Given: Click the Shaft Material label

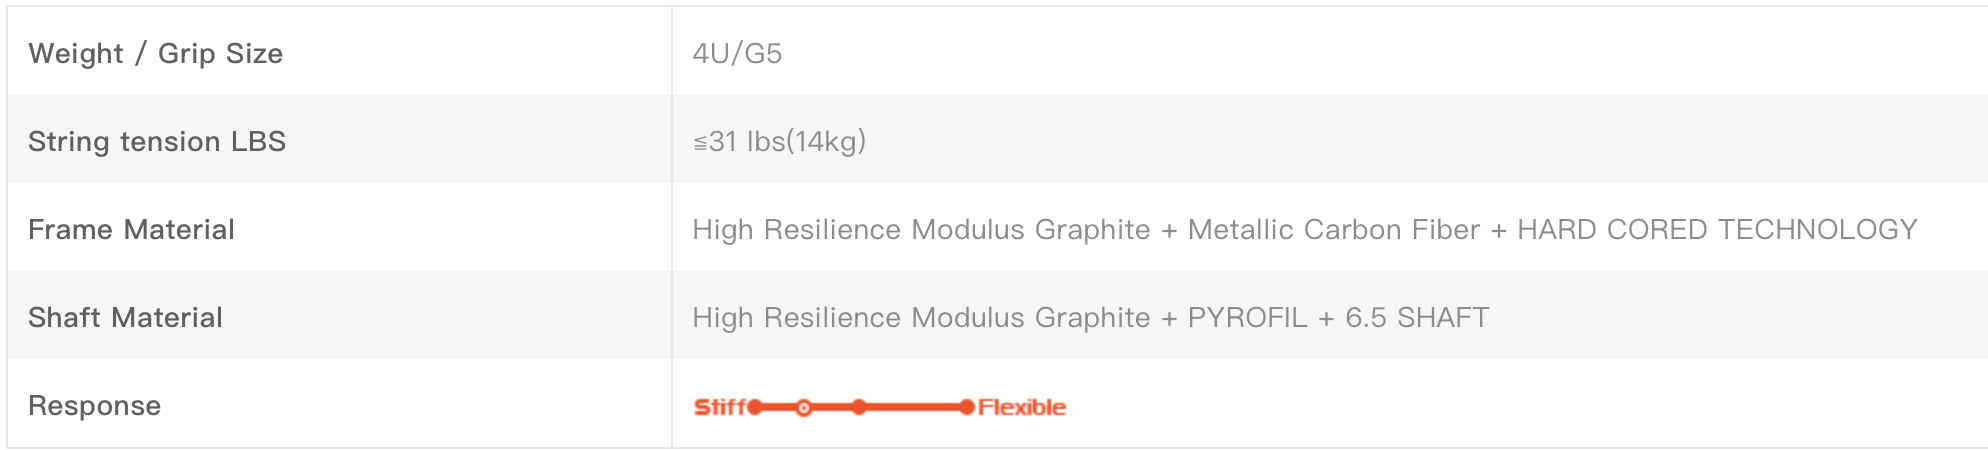Looking at the screenshot, I should 125,318.
